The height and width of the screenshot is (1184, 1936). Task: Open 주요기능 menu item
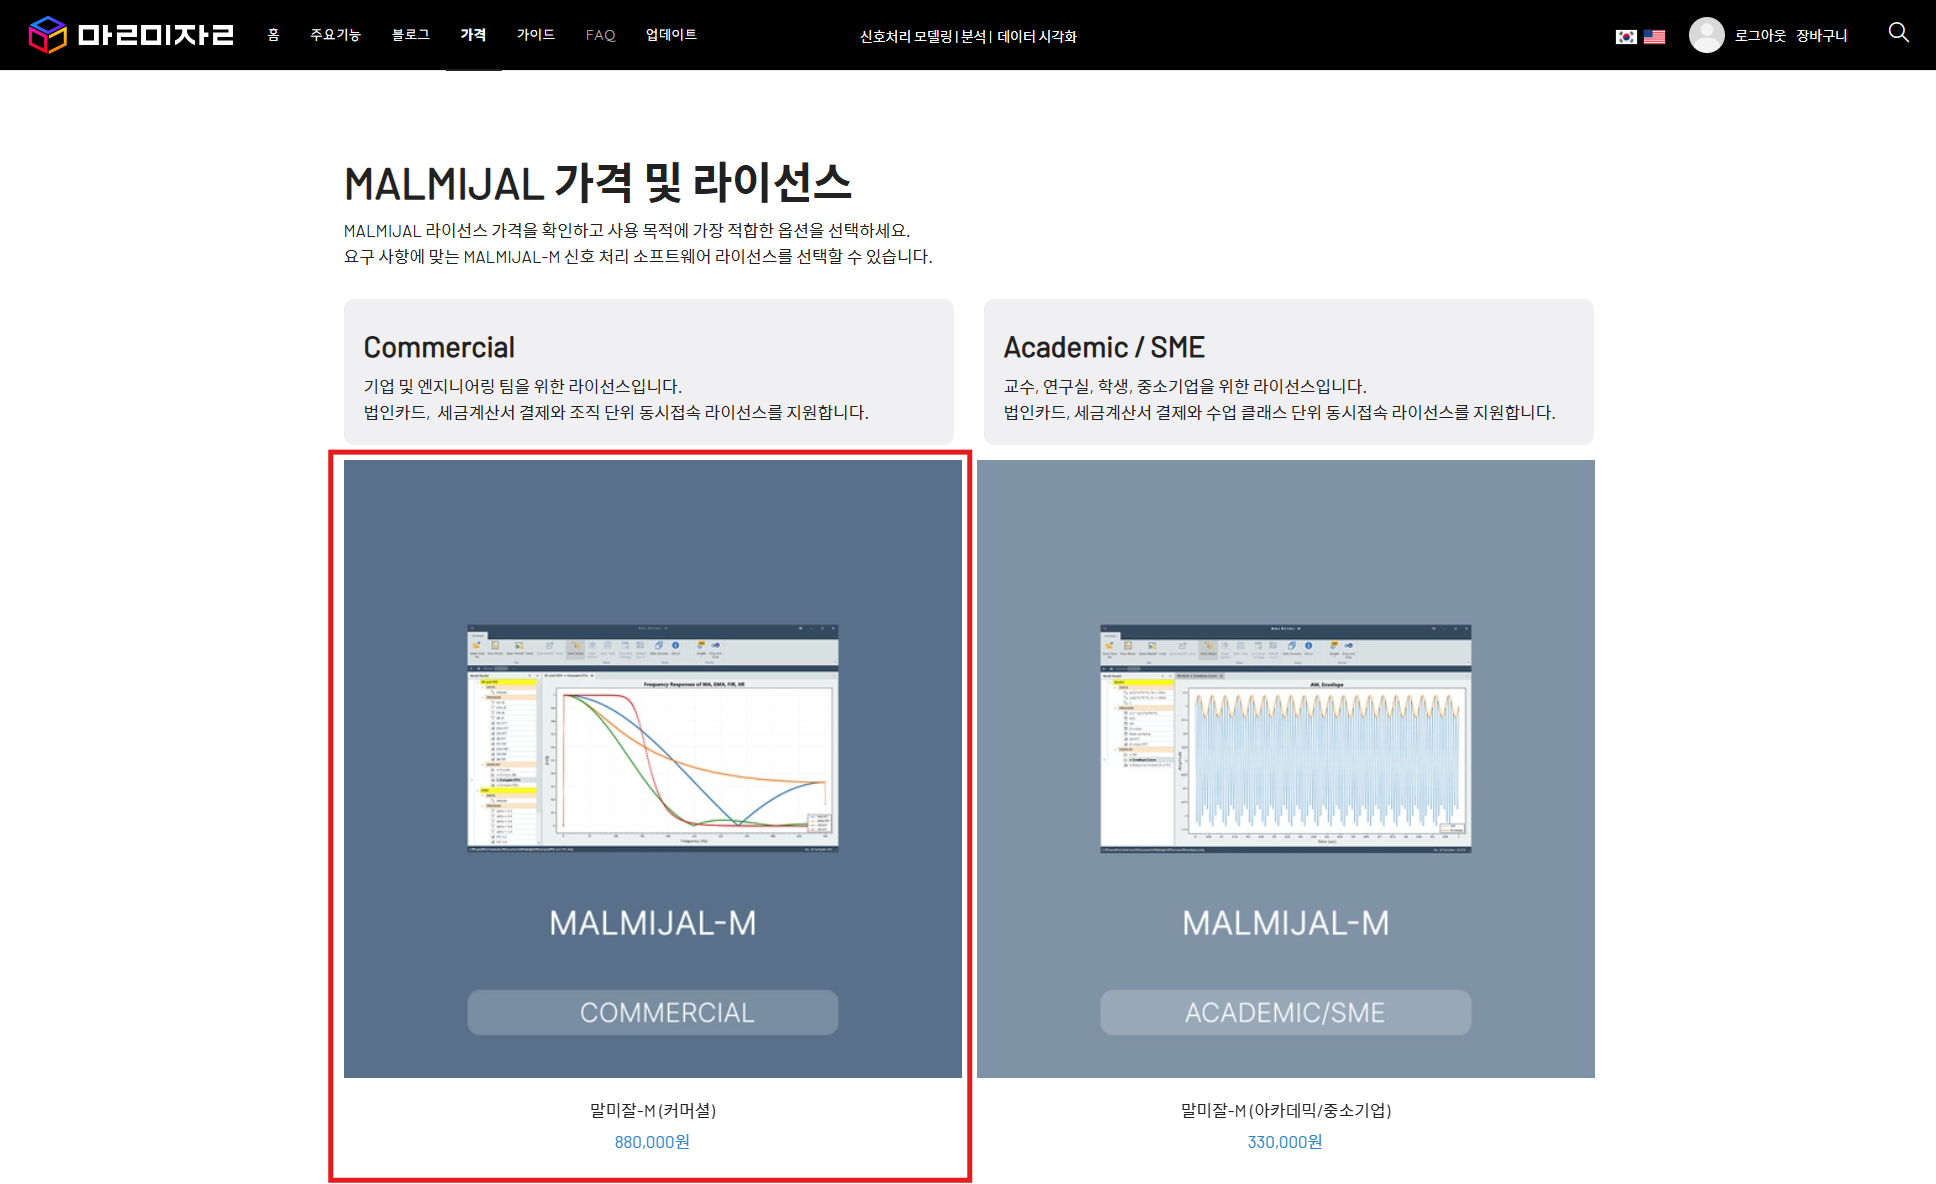[335, 35]
